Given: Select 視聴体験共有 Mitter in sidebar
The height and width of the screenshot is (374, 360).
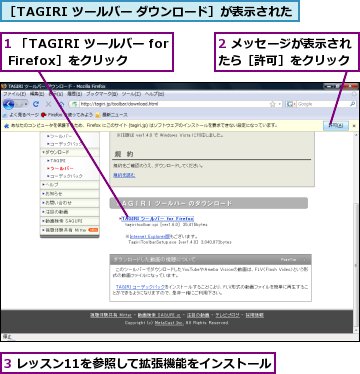Looking at the screenshot, I should click(70, 230).
